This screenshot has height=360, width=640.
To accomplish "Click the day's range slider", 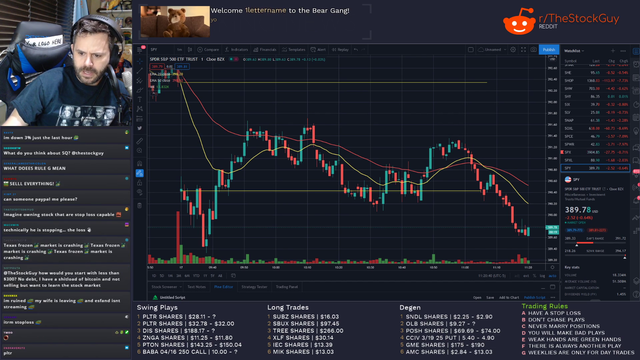I will point(595,243).
